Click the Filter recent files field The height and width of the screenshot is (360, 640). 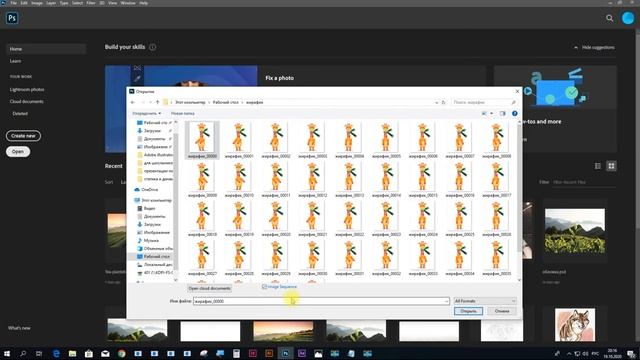[583, 182]
